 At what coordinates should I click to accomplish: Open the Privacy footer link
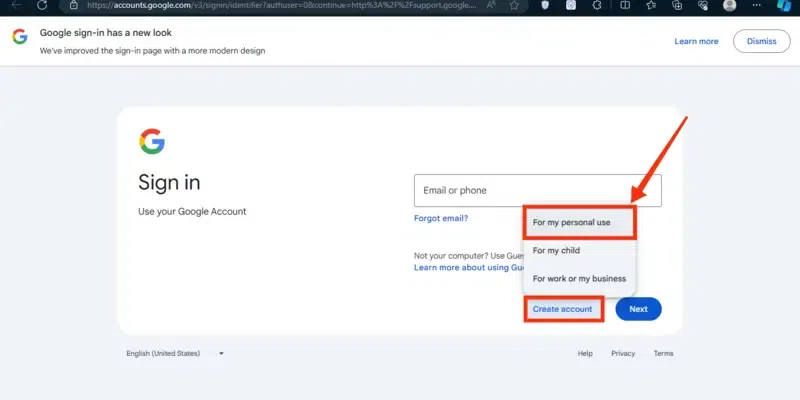coord(623,353)
